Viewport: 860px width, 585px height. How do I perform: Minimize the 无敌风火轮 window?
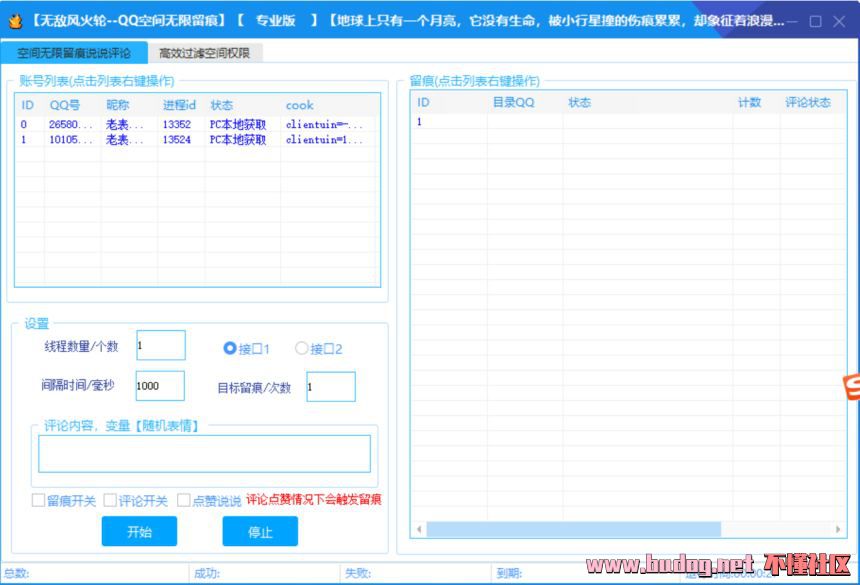click(791, 21)
